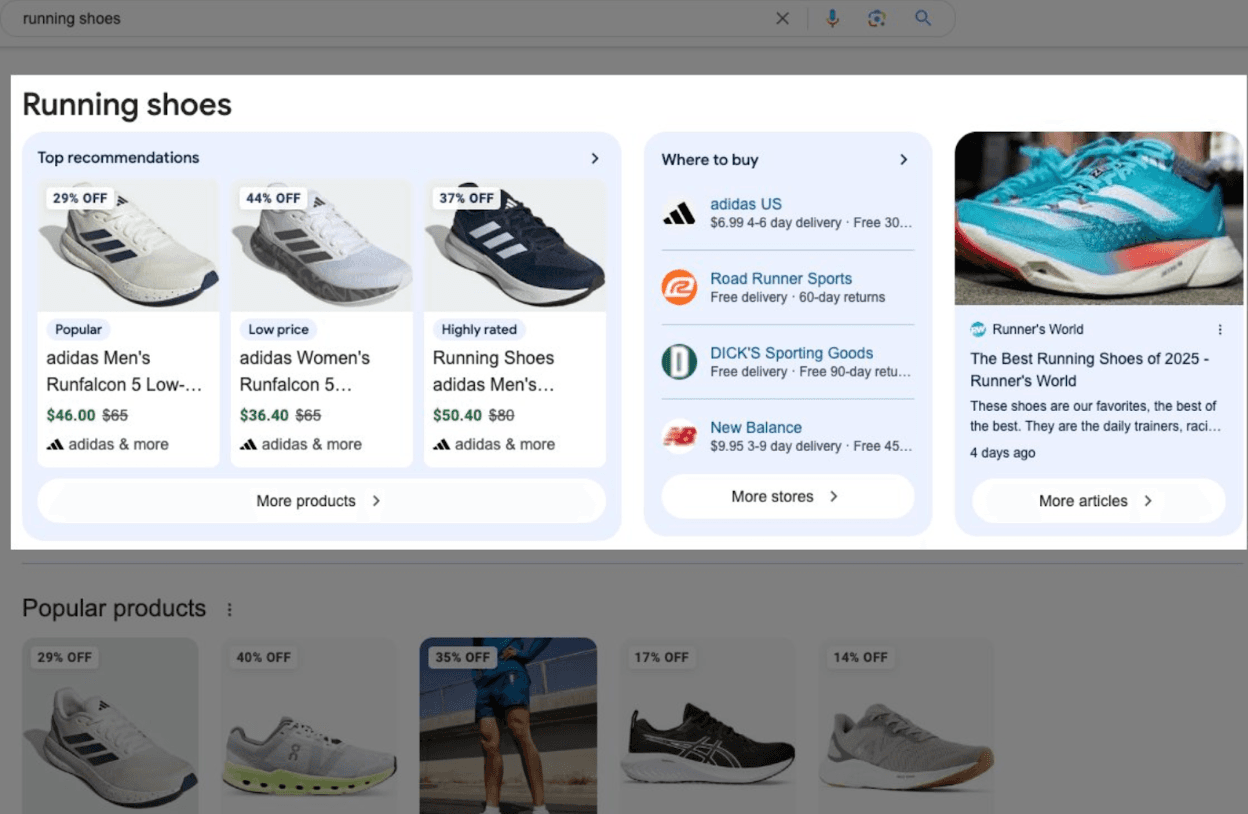Click the $50.40 price
The image size is (1248, 814).
[458, 415]
